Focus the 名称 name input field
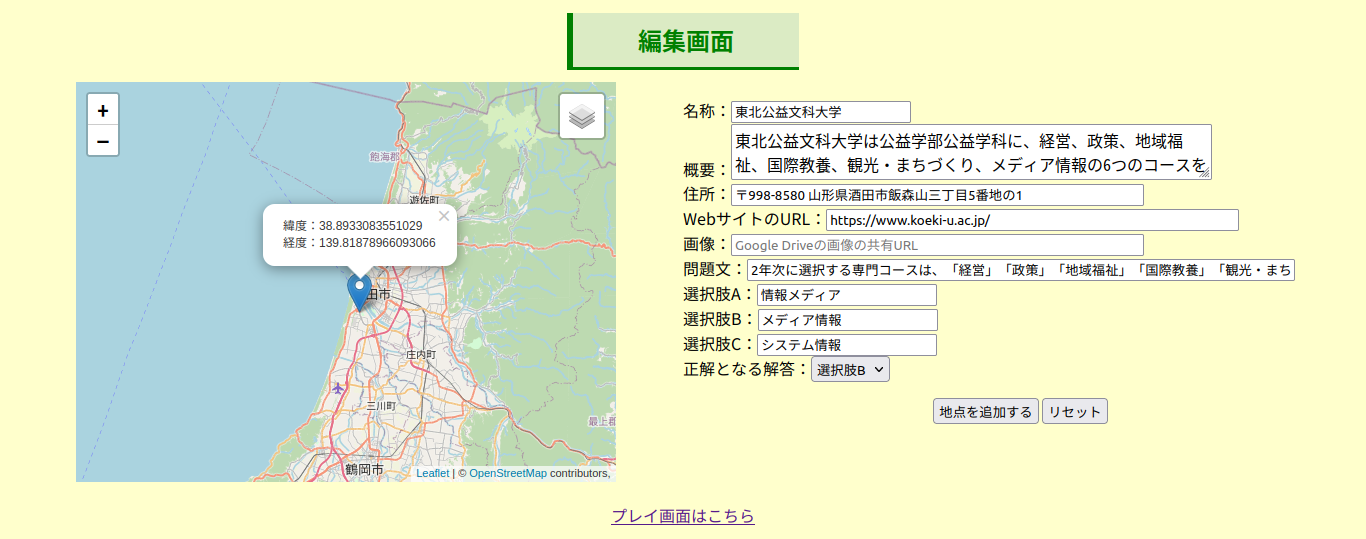Image resolution: width=1366 pixels, height=539 pixels. coord(820,112)
